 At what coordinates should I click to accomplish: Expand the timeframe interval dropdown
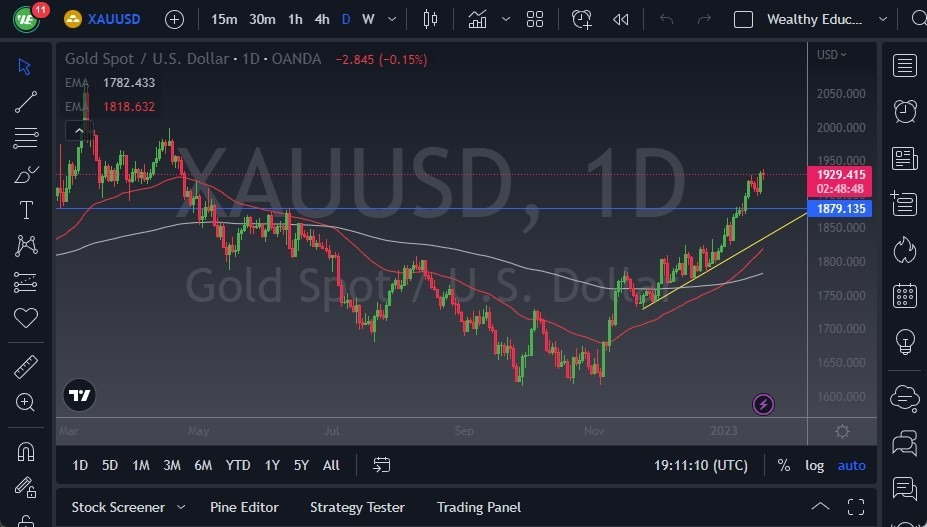392,20
